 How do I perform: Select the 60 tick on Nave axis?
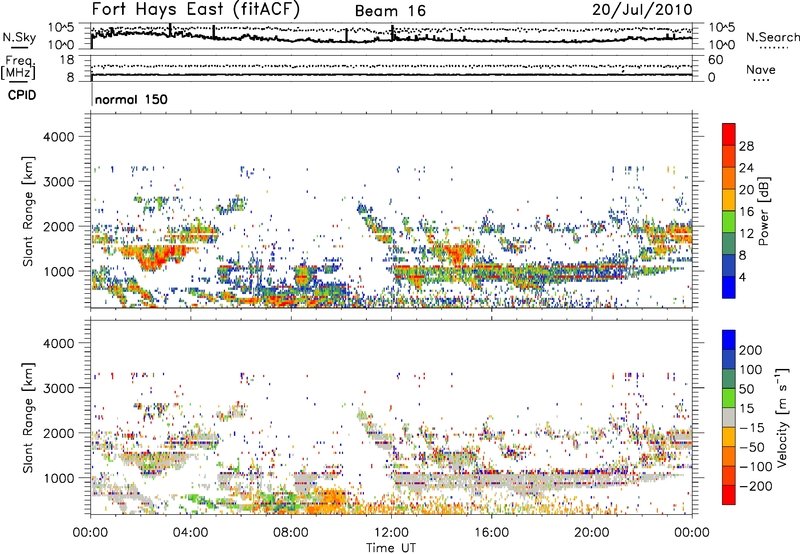click(715, 60)
